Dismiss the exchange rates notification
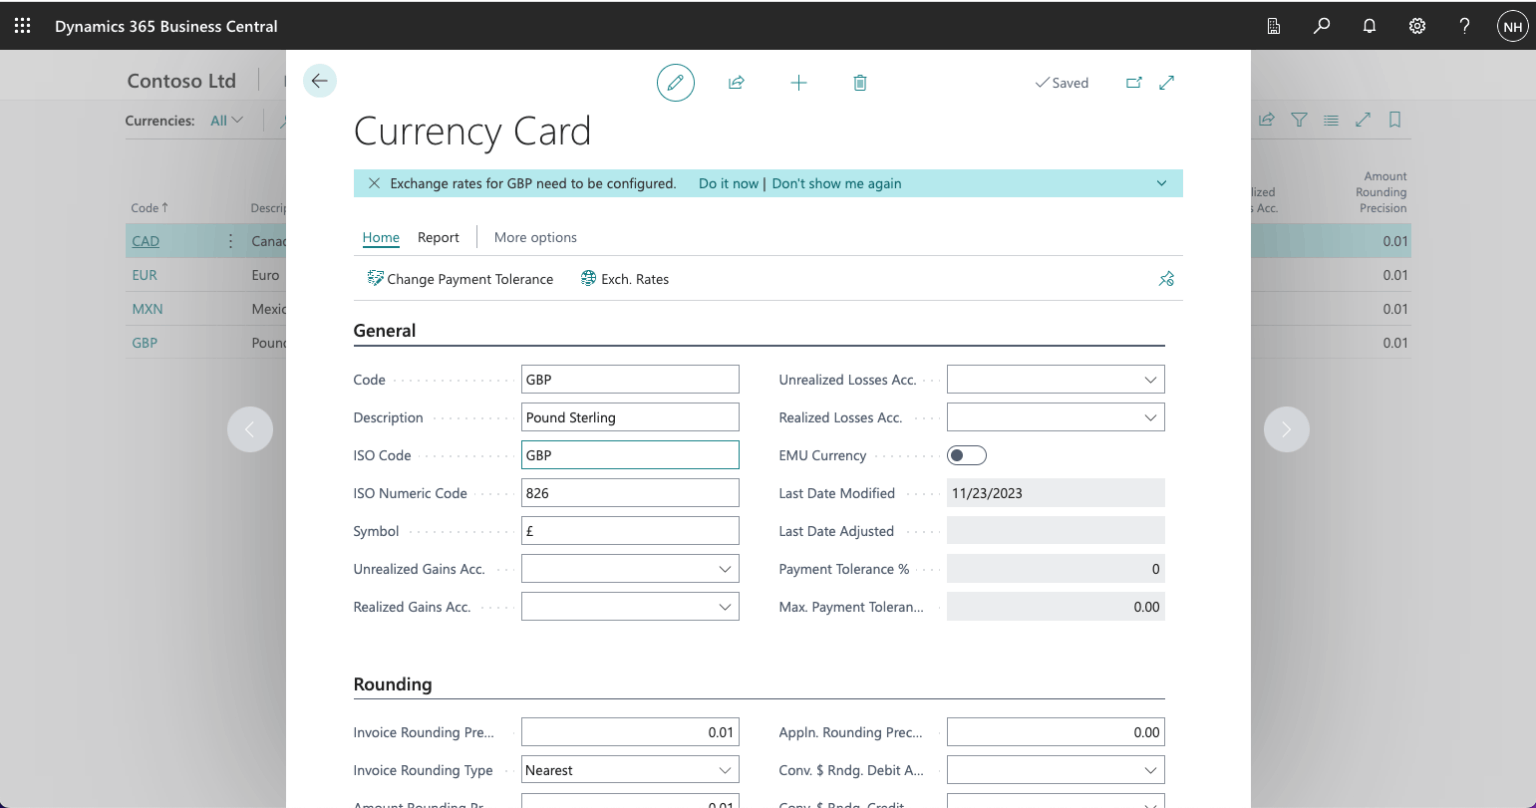The width and height of the screenshot is (1536, 808). click(374, 183)
